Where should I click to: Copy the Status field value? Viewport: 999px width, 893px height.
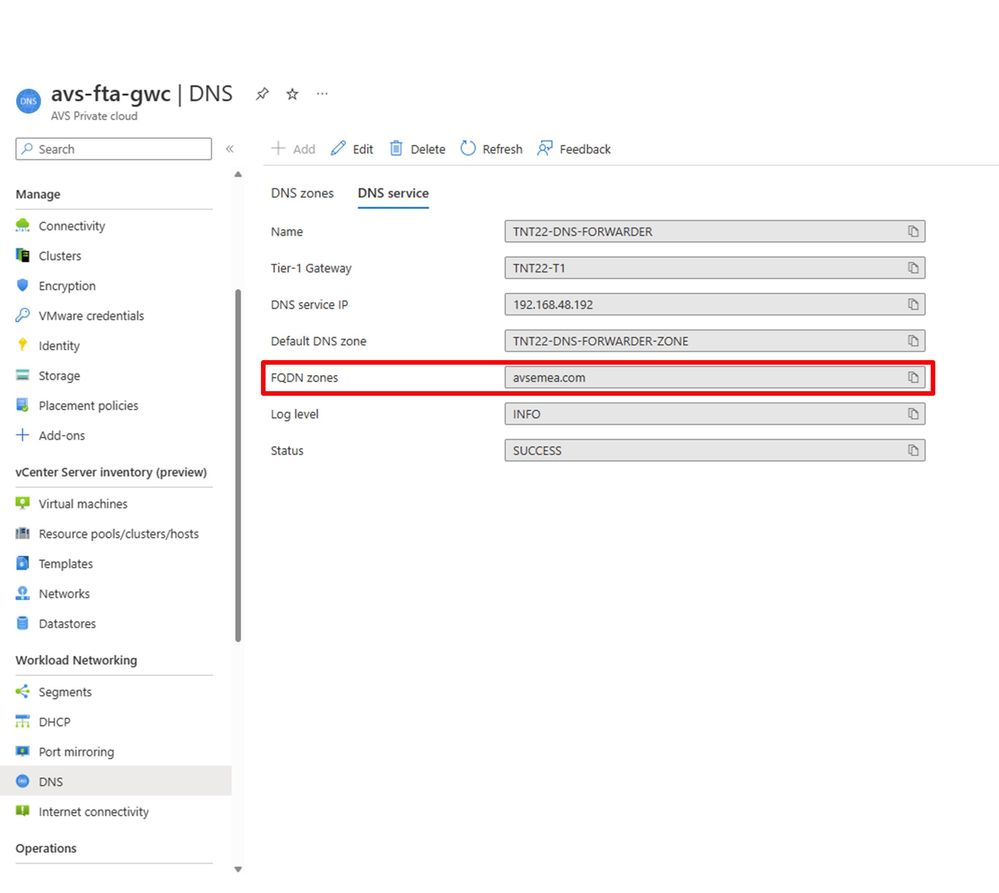[912, 451]
